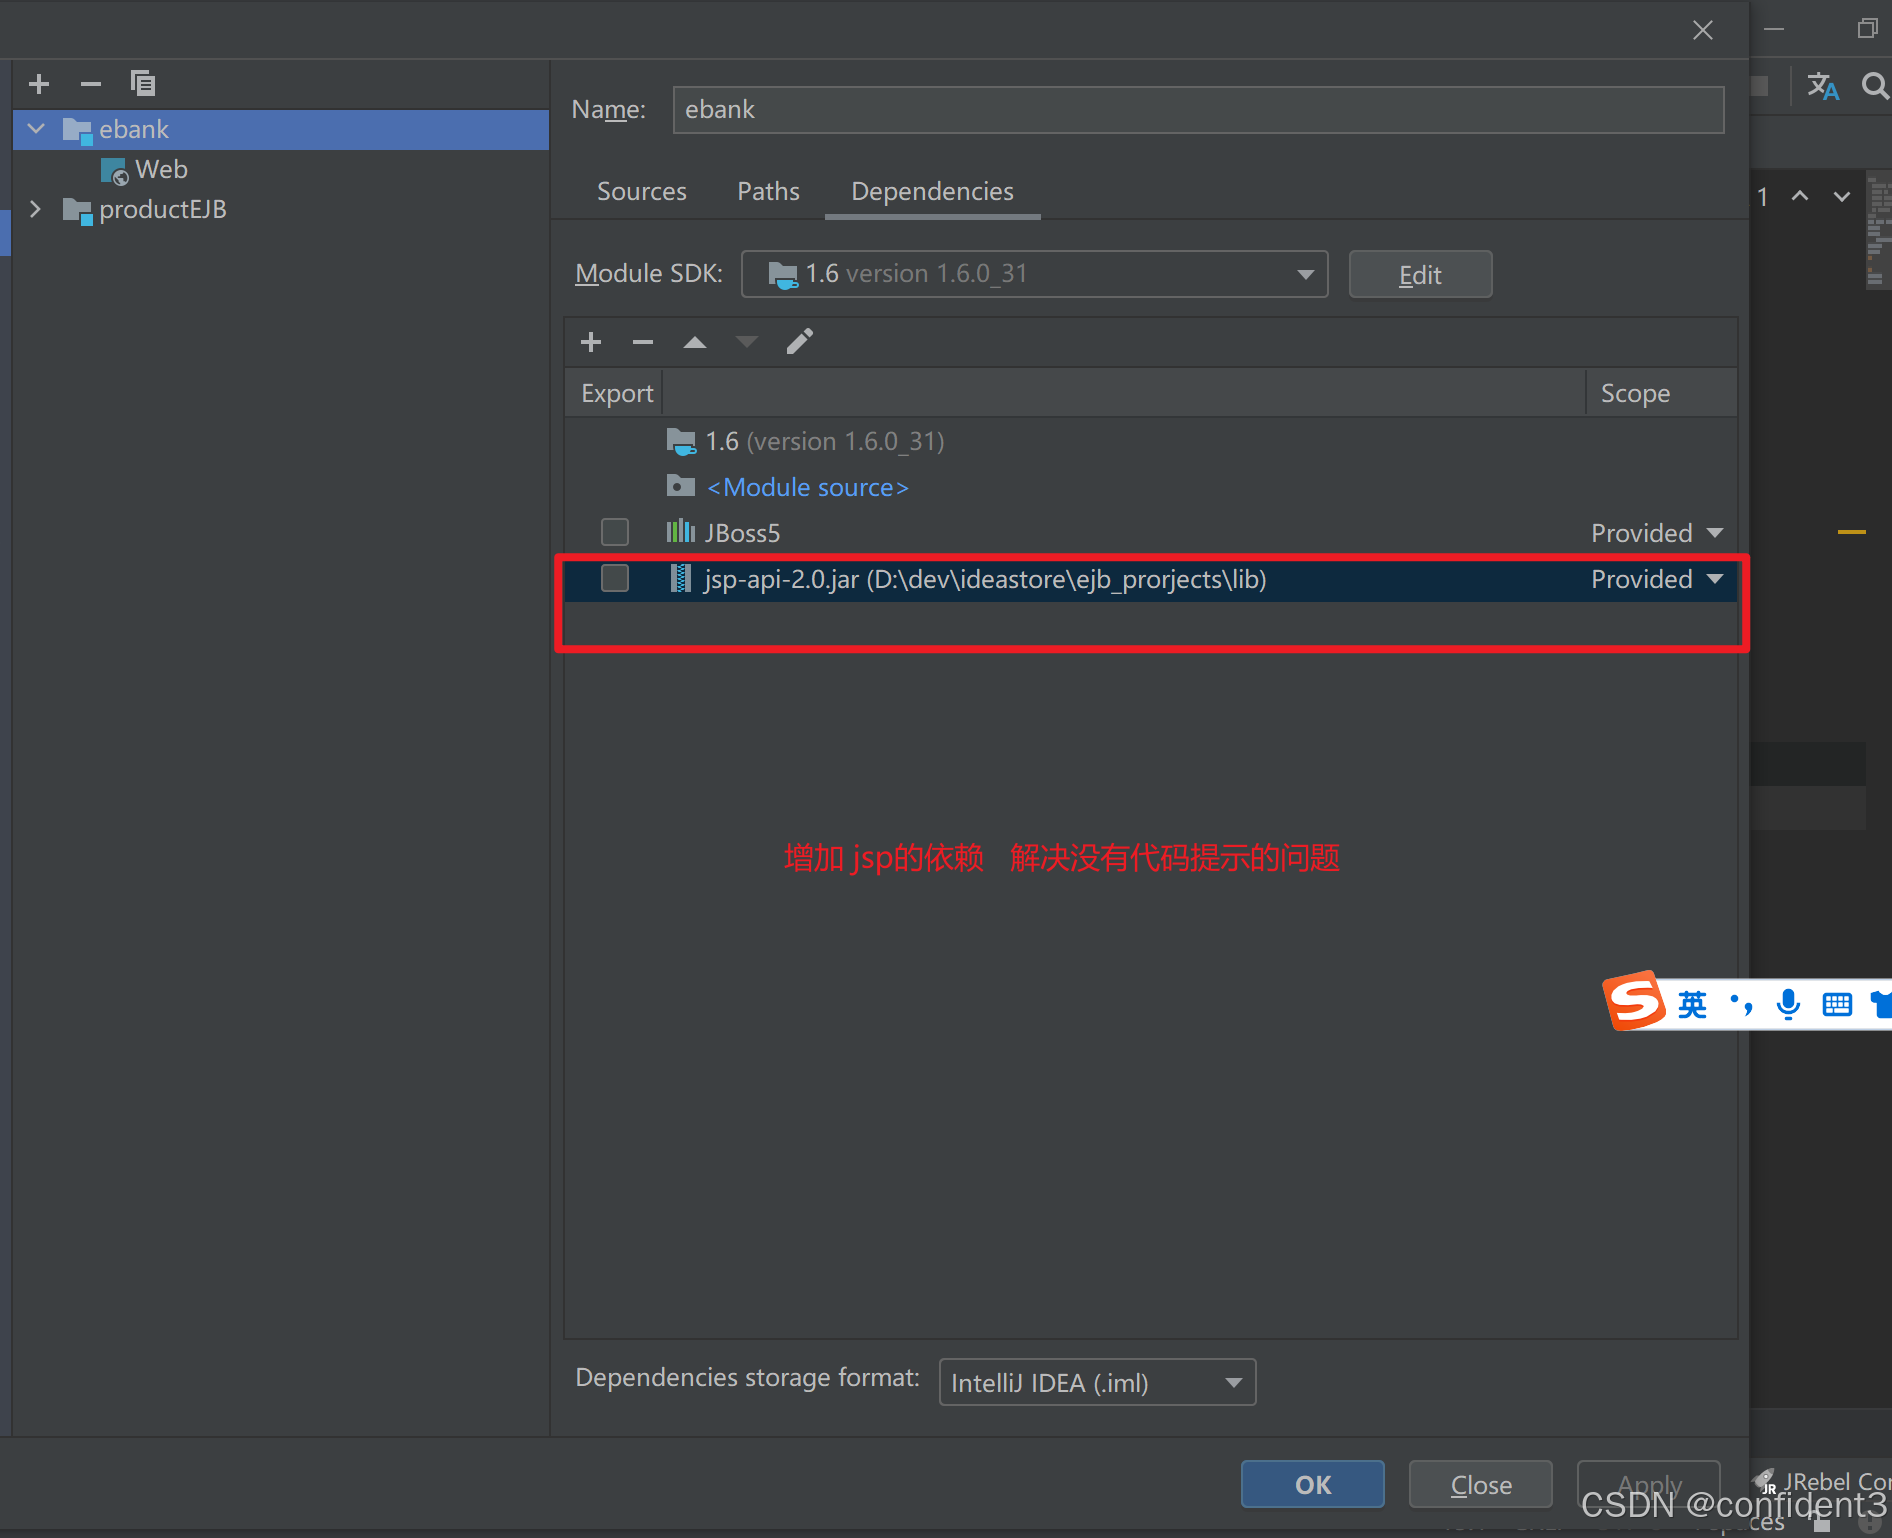This screenshot has height=1538, width=1892.
Task: Collapse the ebank module tree node
Action: click(37, 129)
